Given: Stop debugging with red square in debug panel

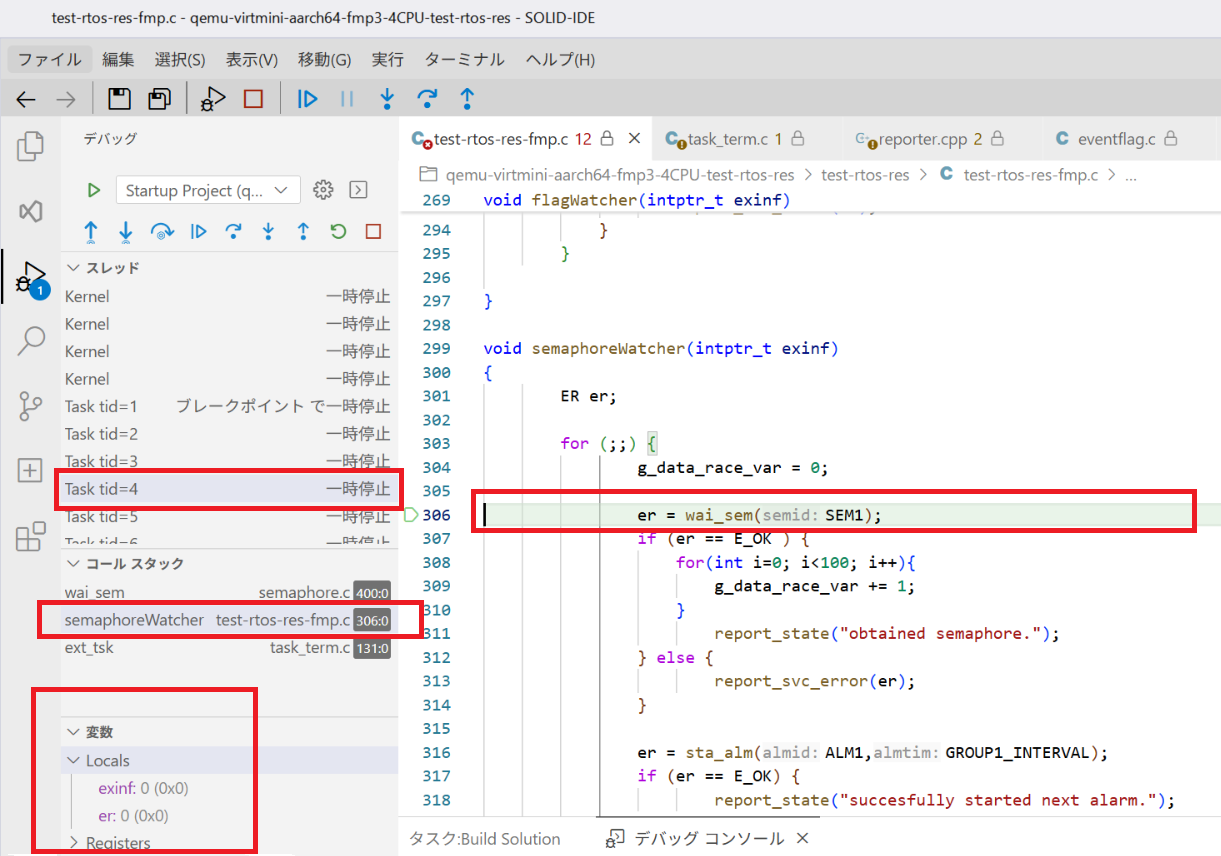Looking at the screenshot, I should point(373,232).
